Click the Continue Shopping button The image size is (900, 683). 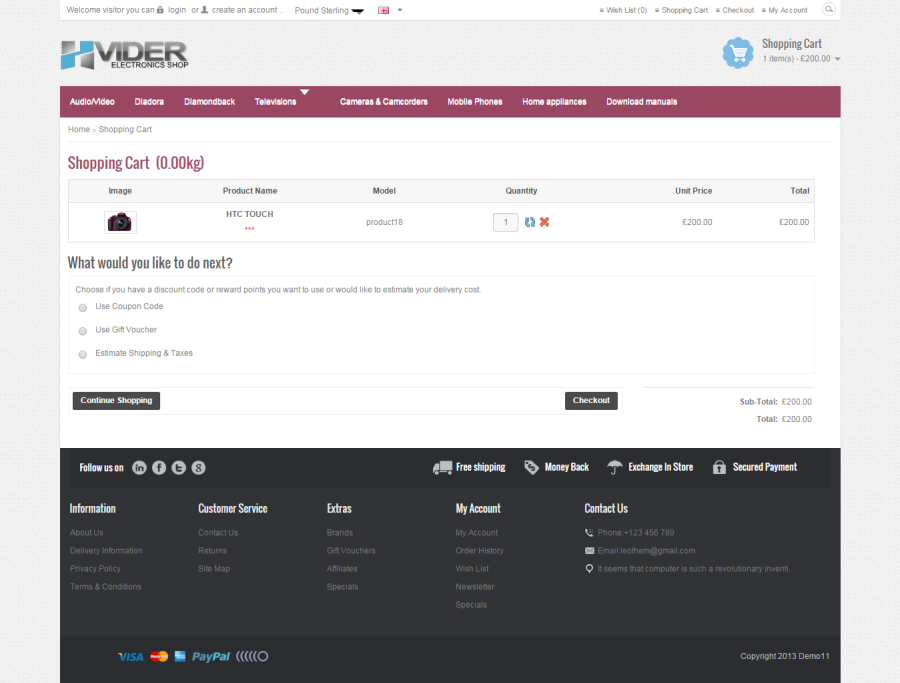click(x=116, y=401)
